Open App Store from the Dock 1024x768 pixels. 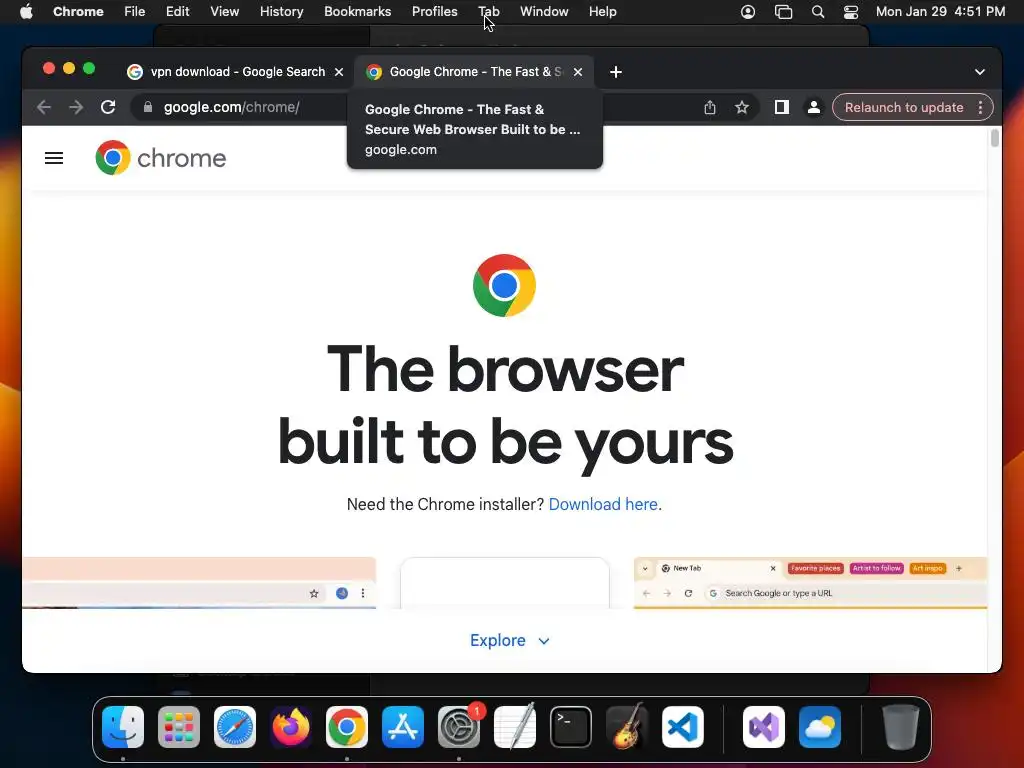coord(403,727)
